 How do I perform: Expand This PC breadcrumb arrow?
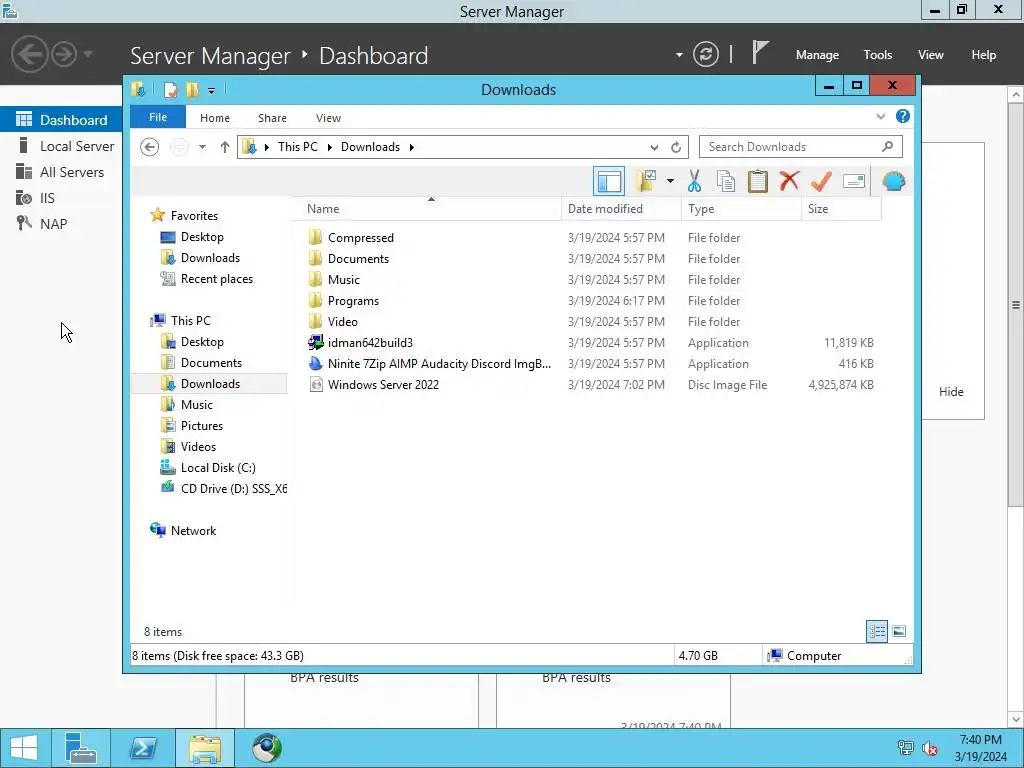tap(329, 147)
